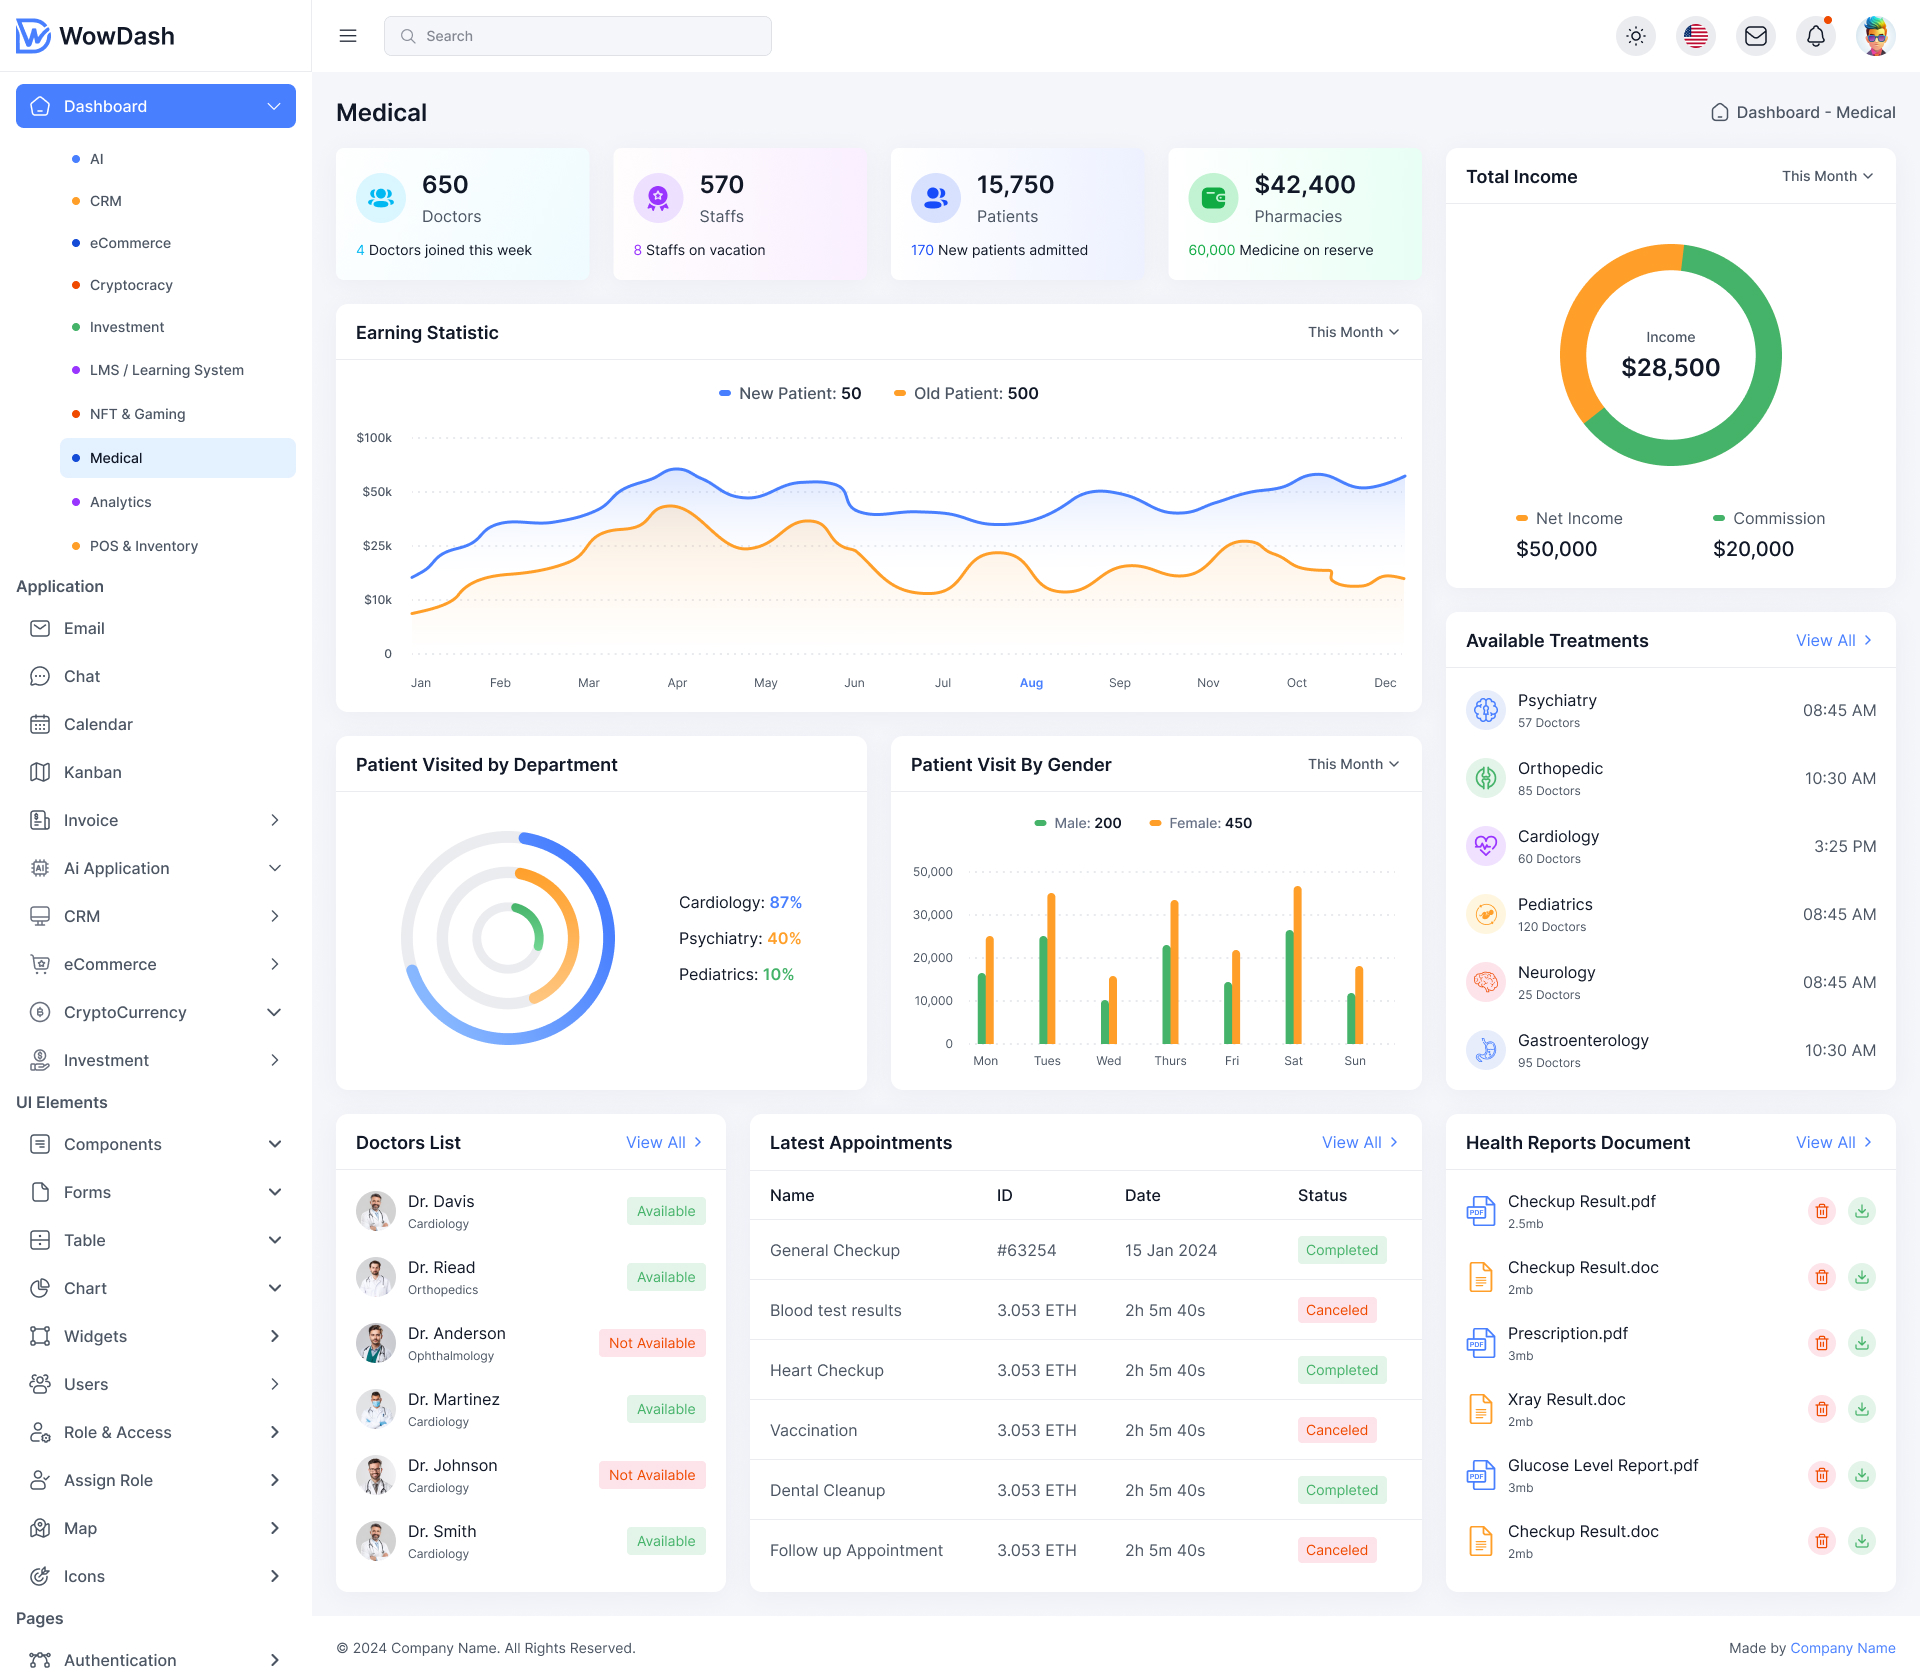Open the Calendar app in the sidebar
Screen dimensions: 1920x1680
pos(97,724)
